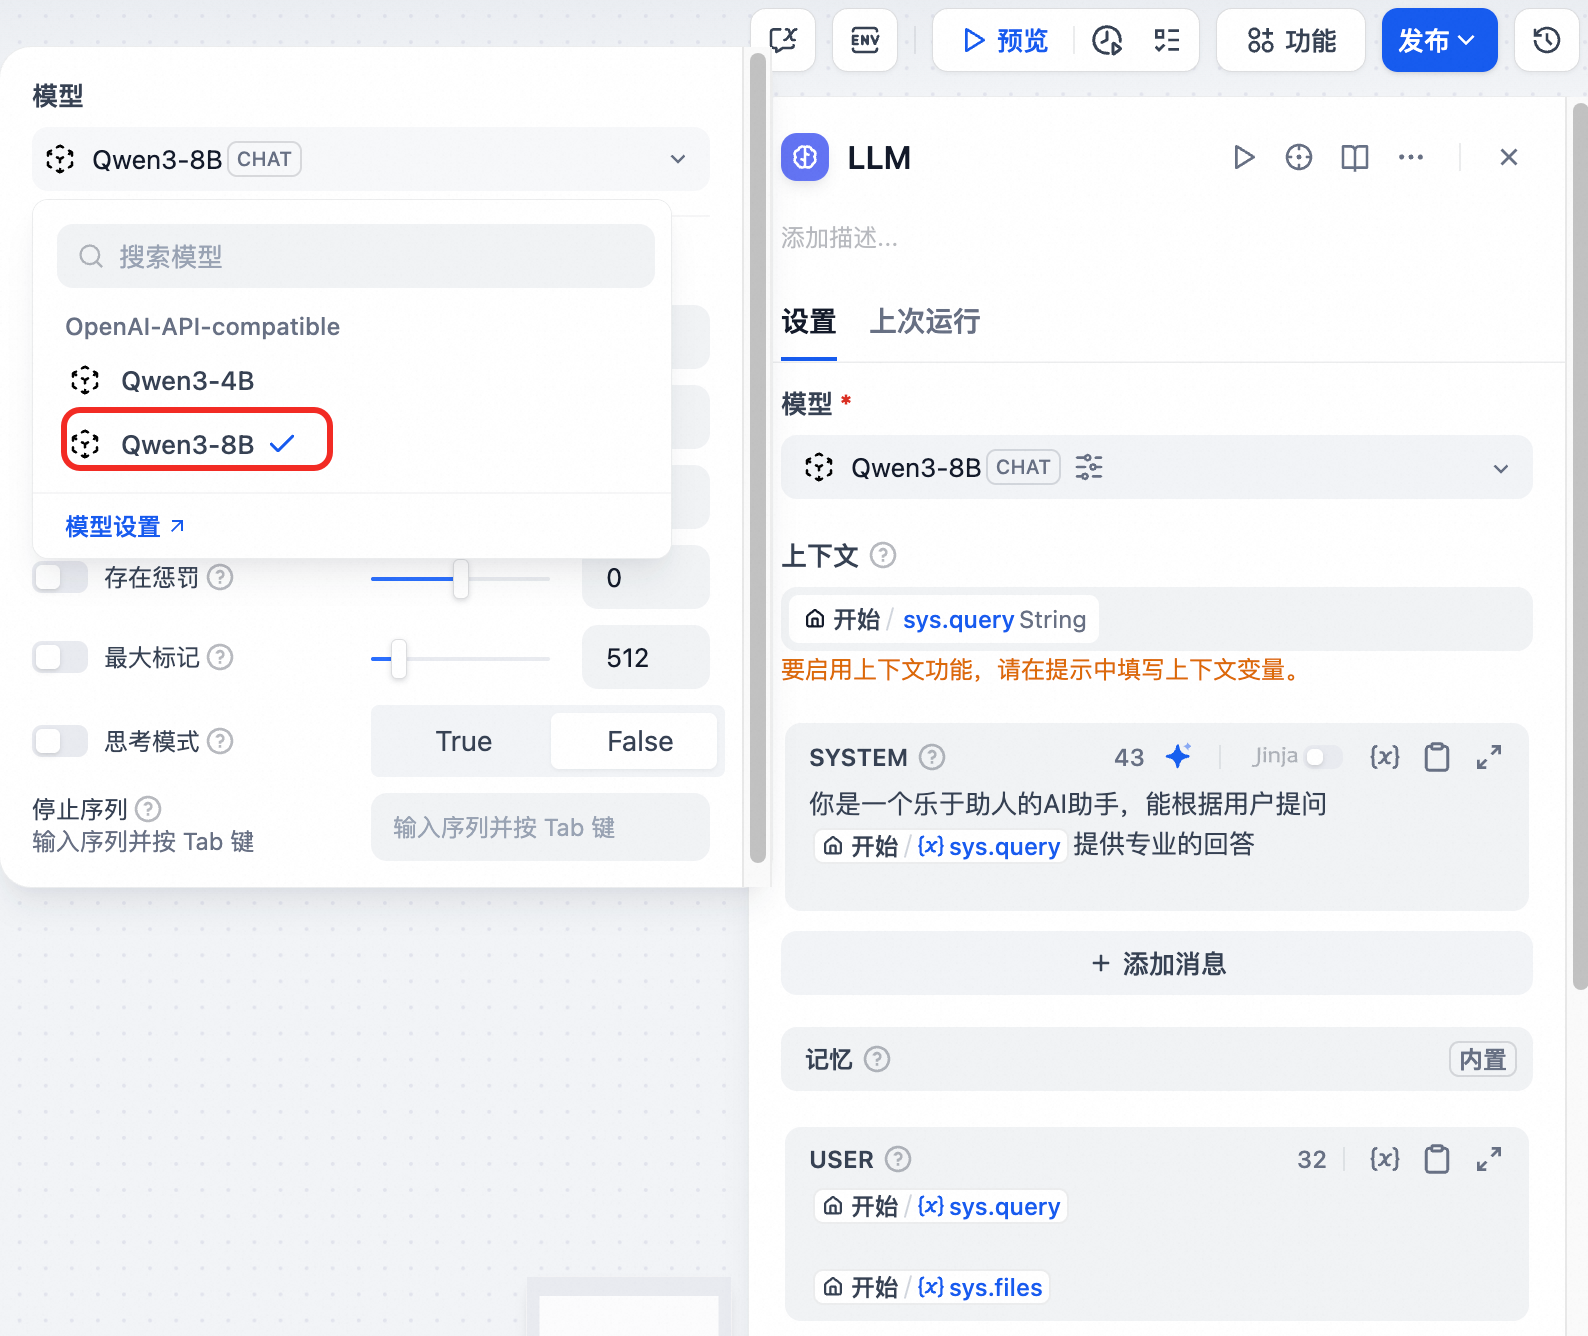Screen dimensions: 1588x1336
Task: Click Add Message (添加消息) button
Action: point(1156,963)
